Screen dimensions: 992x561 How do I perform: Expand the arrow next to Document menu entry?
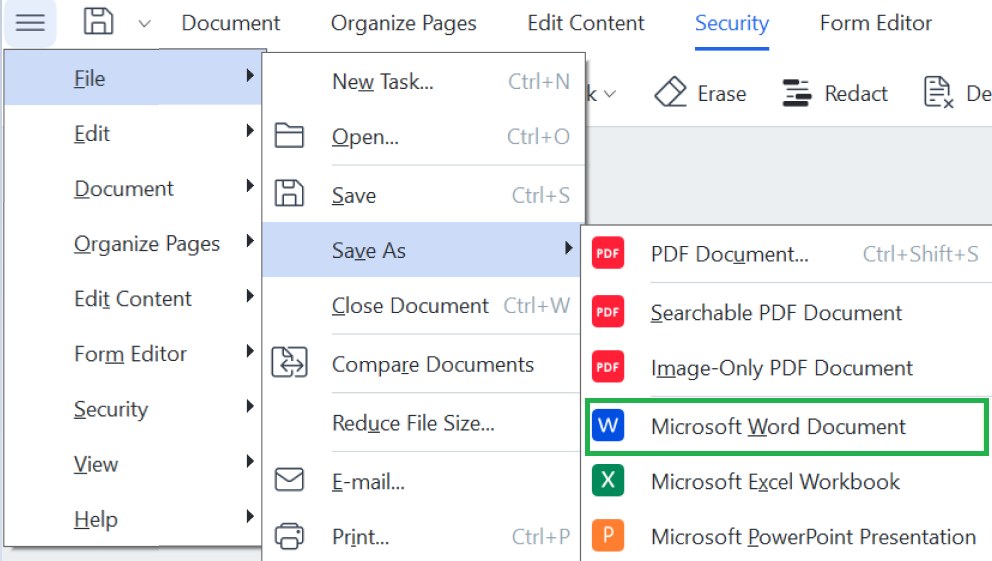tap(250, 185)
